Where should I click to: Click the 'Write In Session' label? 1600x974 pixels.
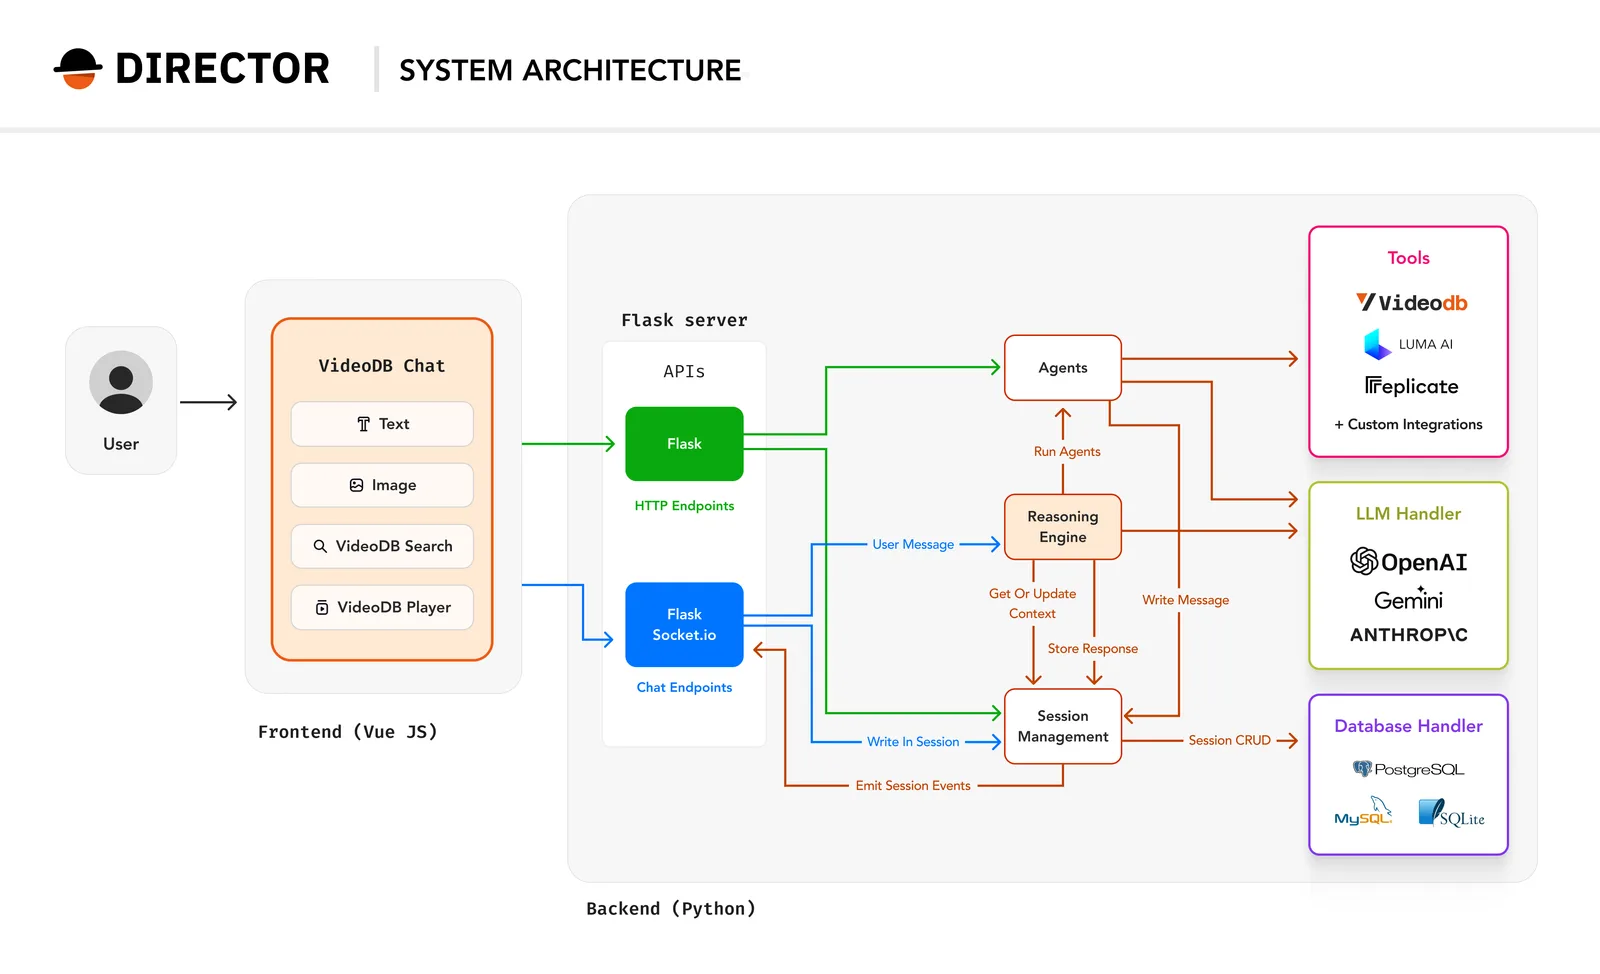tap(913, 742)
